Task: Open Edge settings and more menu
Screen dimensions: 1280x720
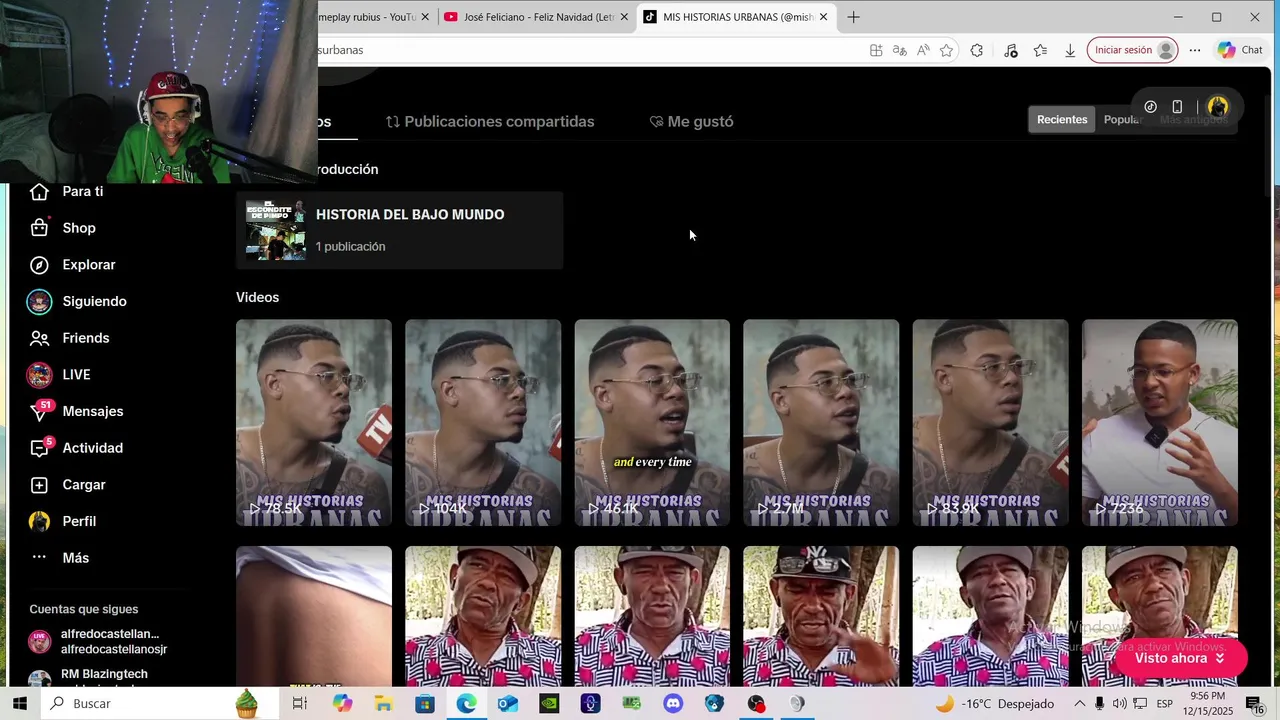Action: pyautogui.click(x=1195, y=50)
